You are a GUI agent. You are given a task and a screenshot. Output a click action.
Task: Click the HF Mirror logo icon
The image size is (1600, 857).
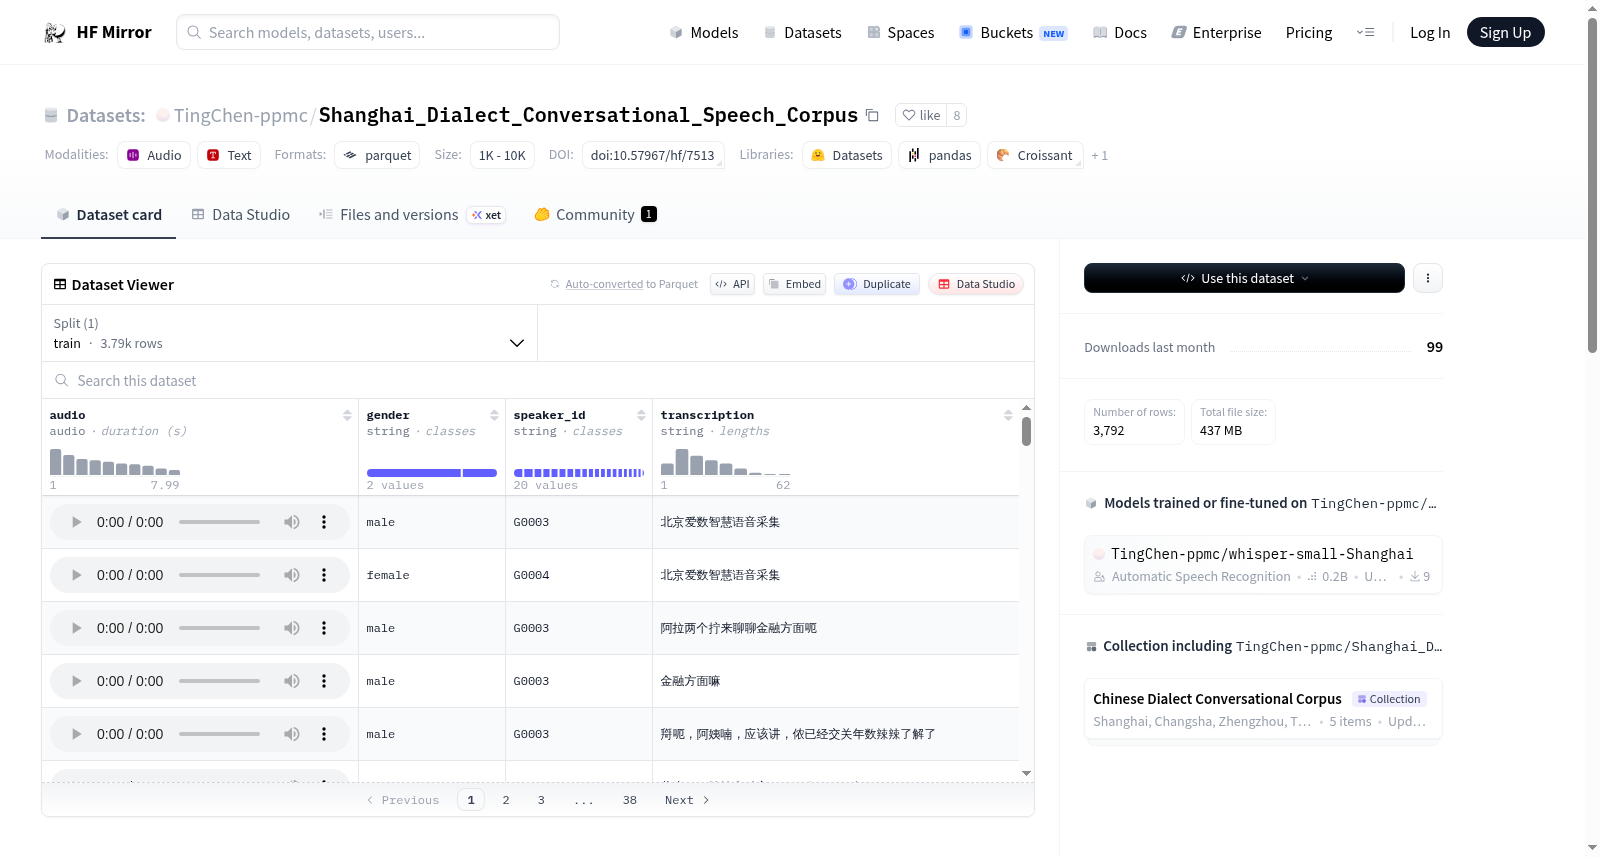(x=55, y=33)
